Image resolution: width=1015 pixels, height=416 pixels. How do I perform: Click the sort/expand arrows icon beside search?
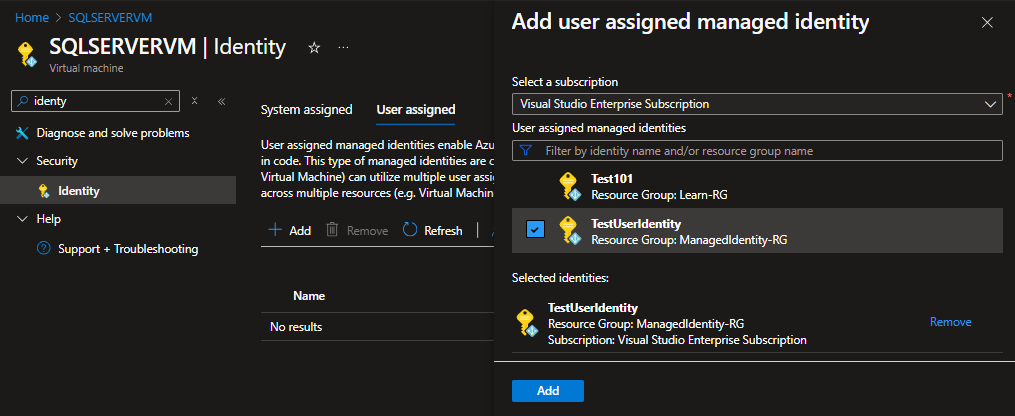point(194,101)
